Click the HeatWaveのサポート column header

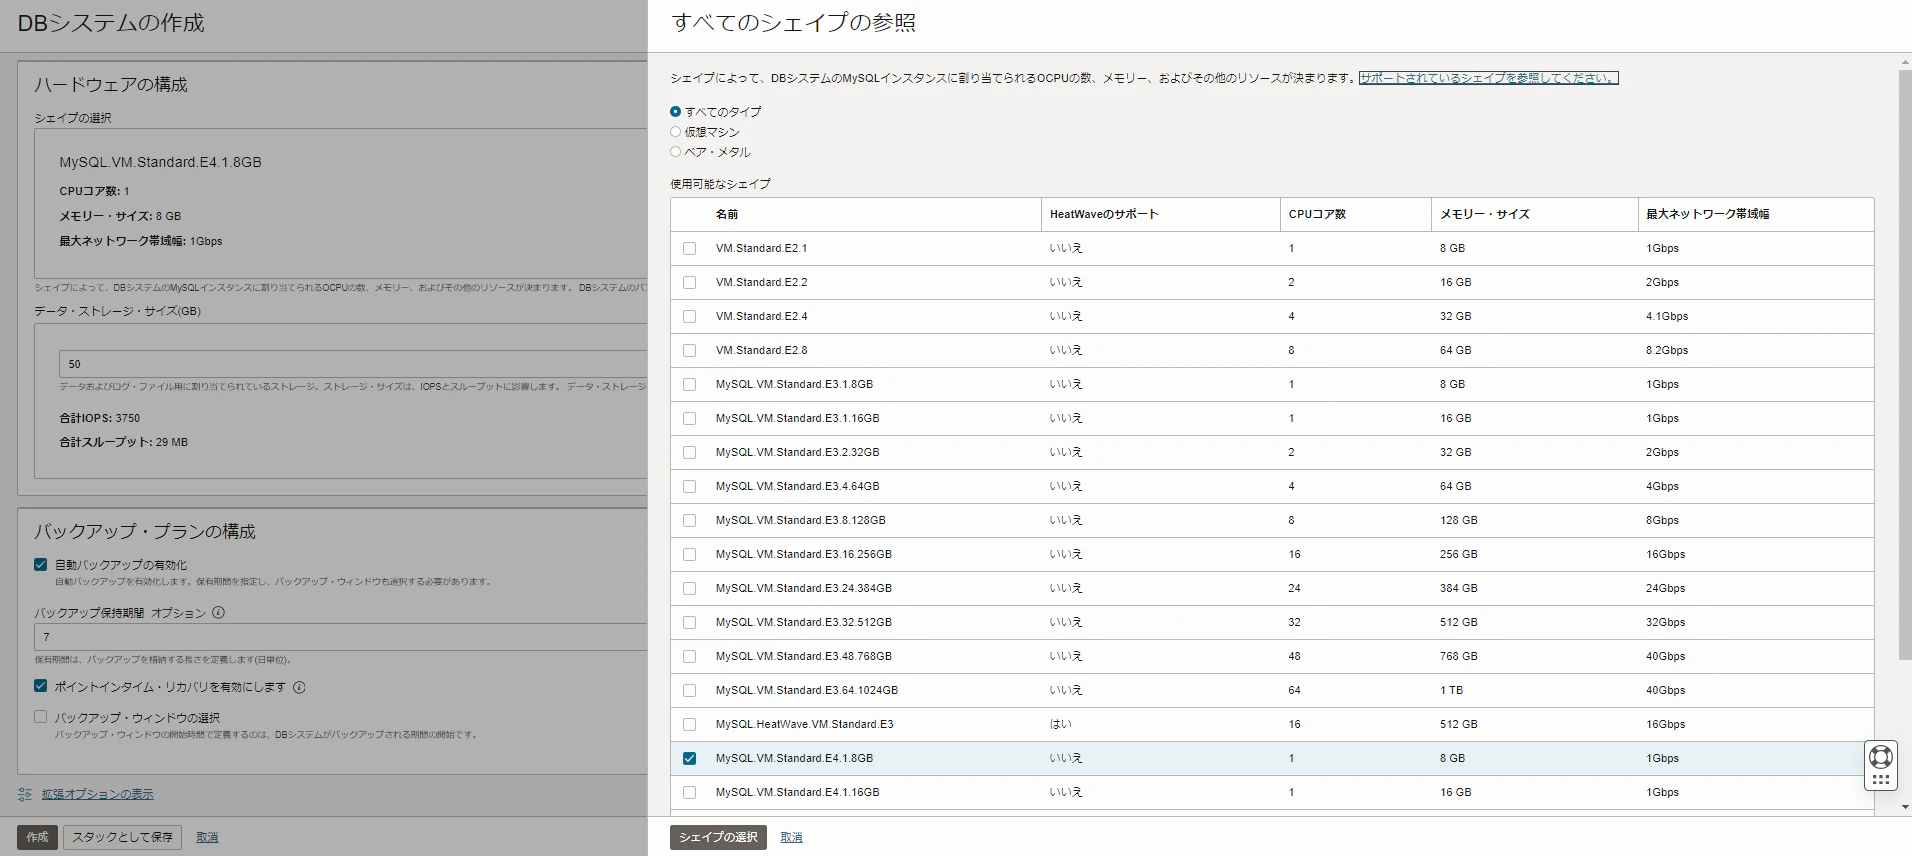pos(1104,214)
